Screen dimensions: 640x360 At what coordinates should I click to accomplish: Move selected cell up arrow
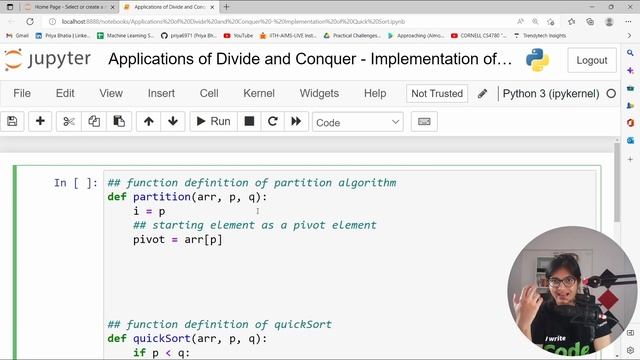pyautogui.click(x=149, y=121)
